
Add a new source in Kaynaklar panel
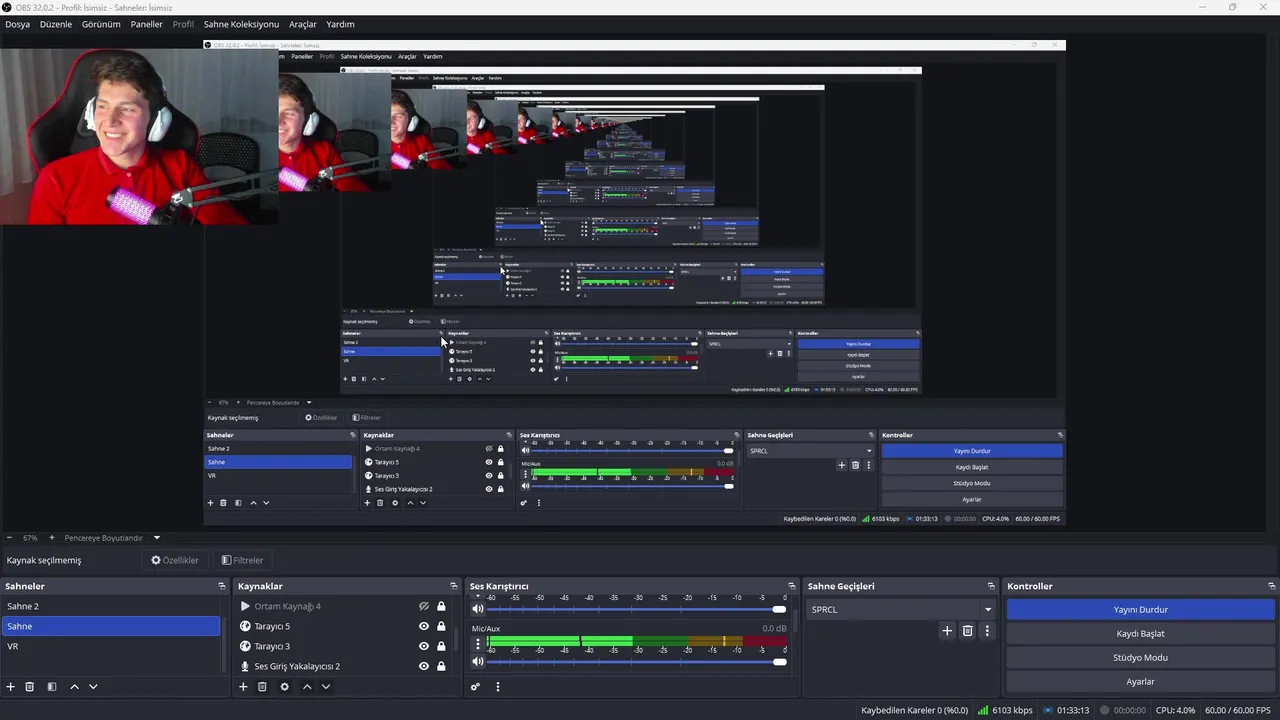coord(243,687)
